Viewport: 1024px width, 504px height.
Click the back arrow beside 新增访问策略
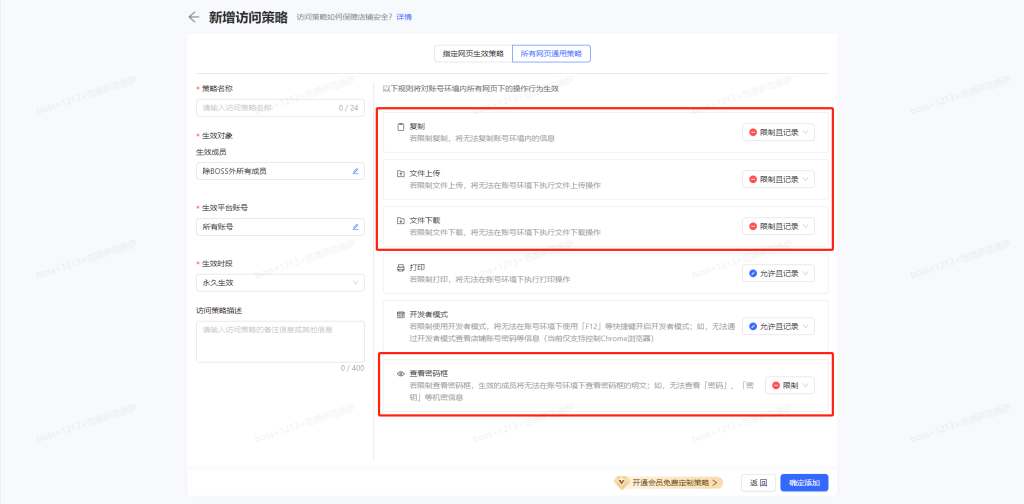194,17
